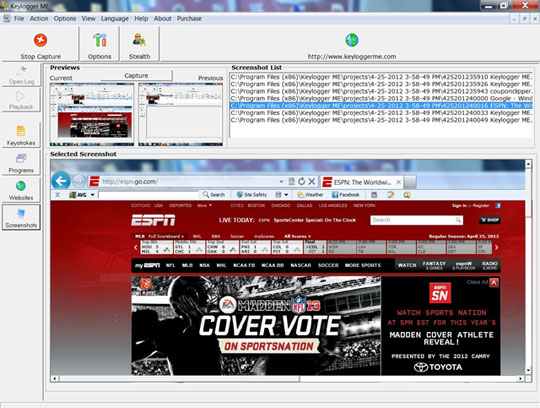
Task: Select screenshot list entry 425201240049 Keylogger ME
Action: pos(381,120)
